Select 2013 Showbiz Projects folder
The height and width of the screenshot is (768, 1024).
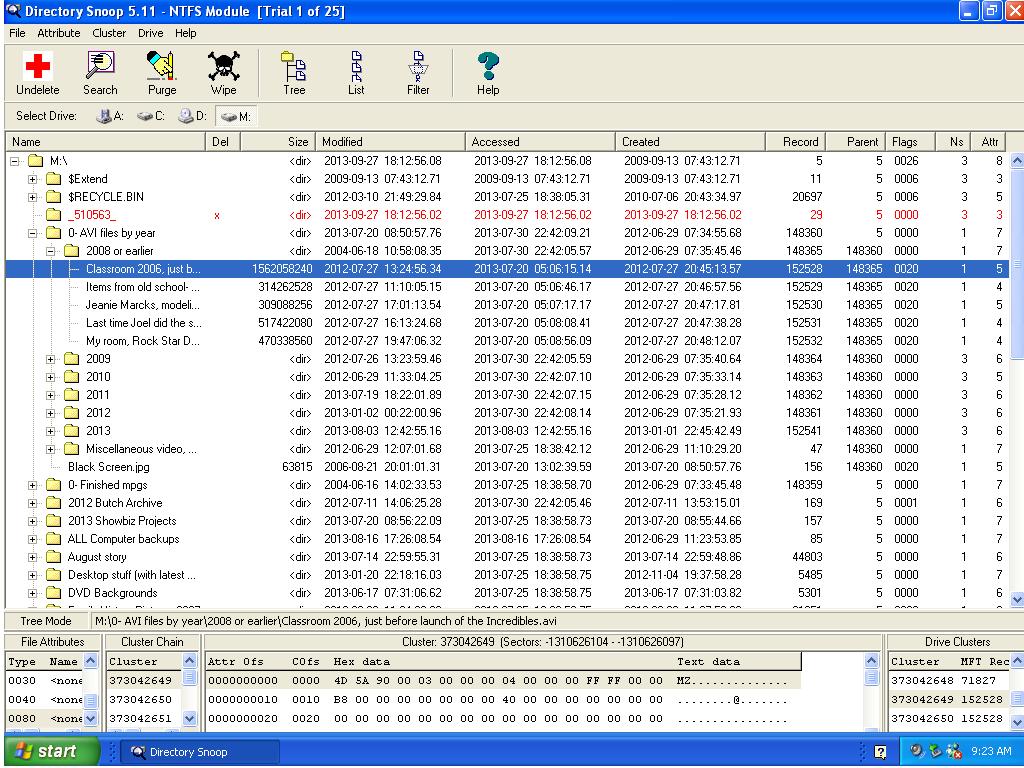(507, 521)
